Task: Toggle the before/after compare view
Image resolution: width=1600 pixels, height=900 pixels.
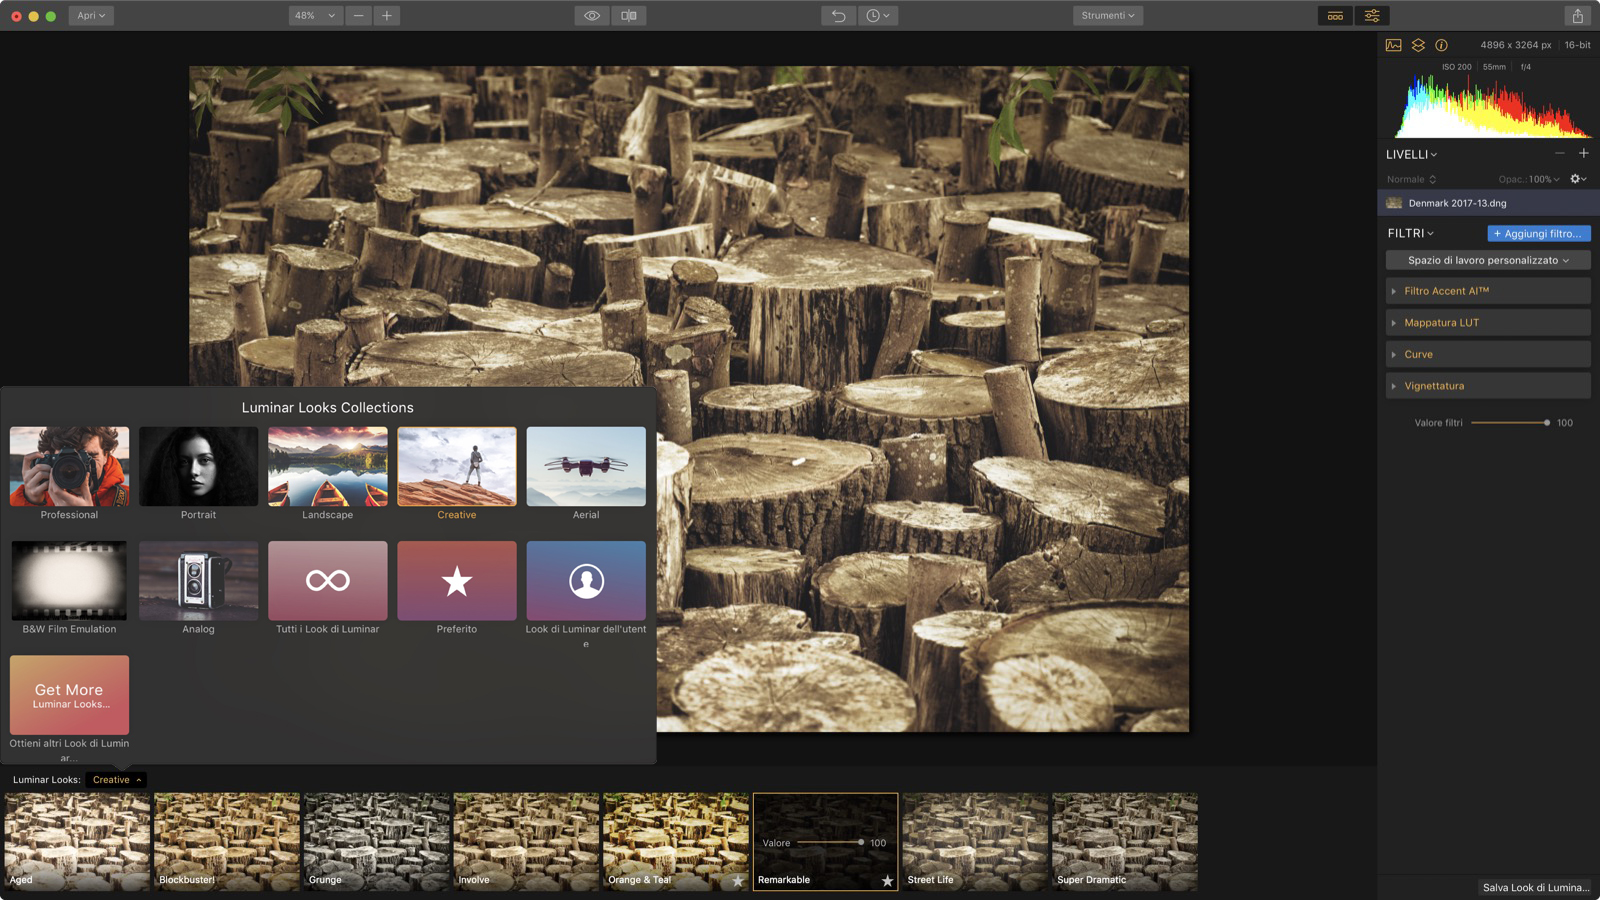Action: 629,16
